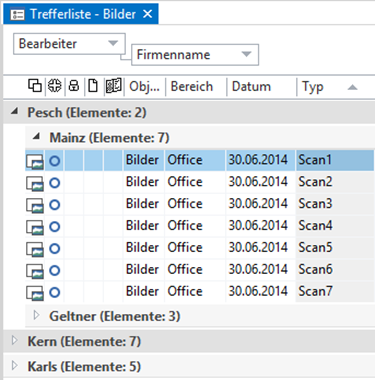Click the image icon of Scan5 row

click(35, 249)
